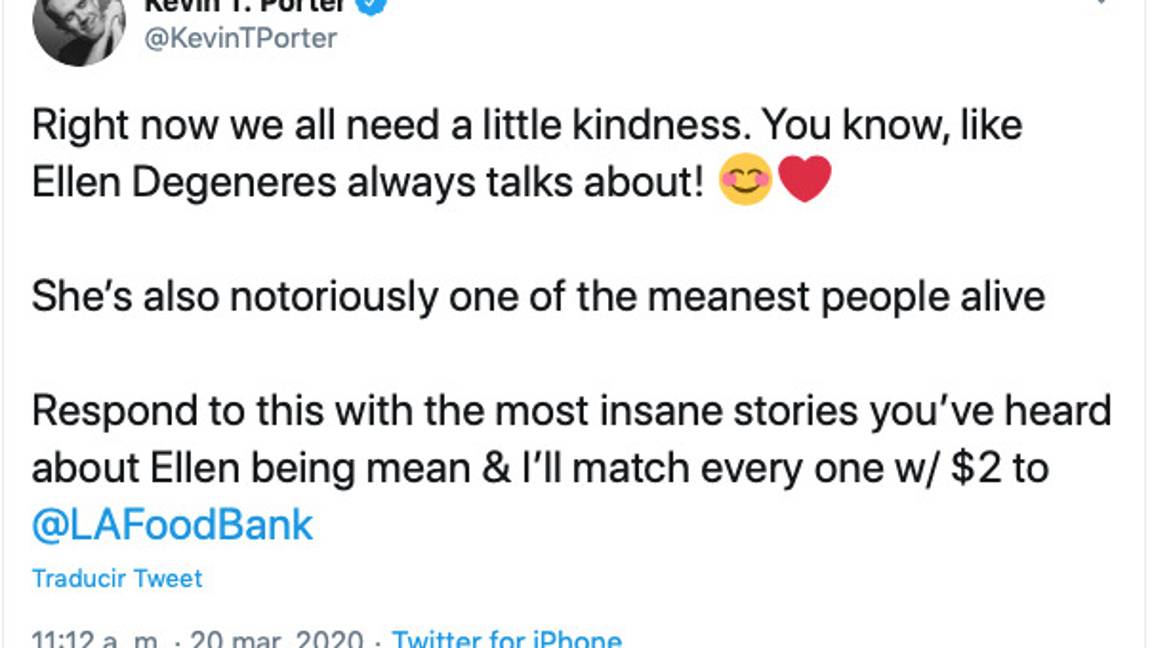The image size is (1152, 648).
Task: Click the "She's also notoriously" sentence
Action: (538, 297)
